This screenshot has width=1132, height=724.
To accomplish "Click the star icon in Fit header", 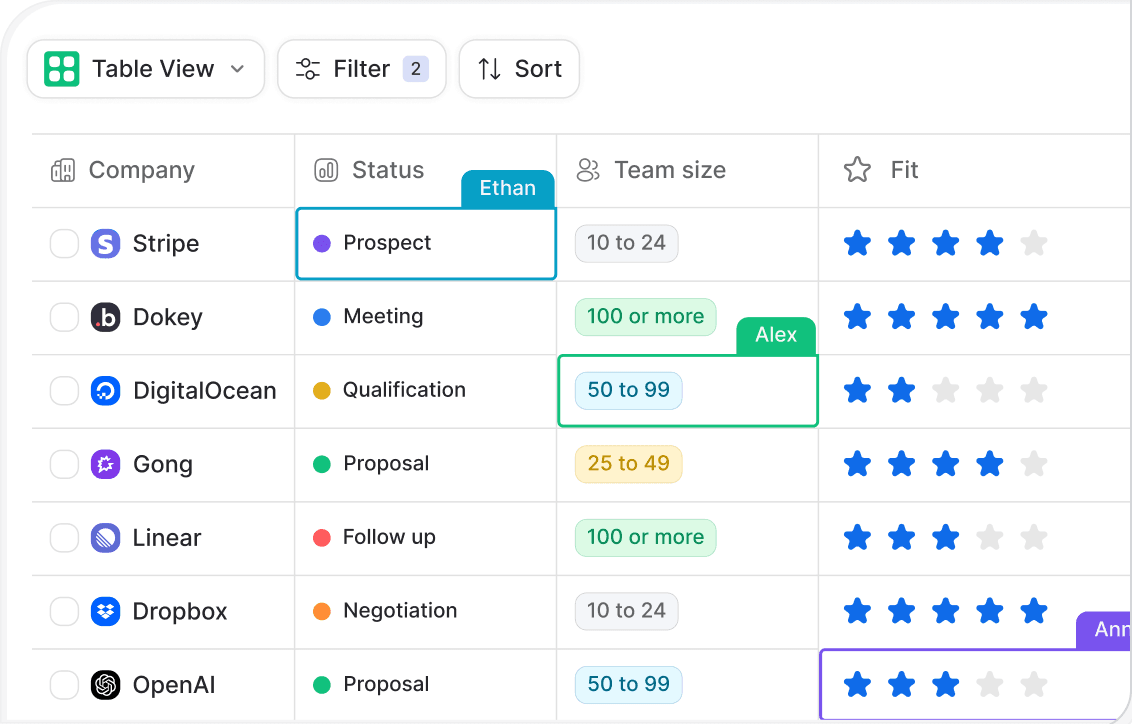I will [x=858, y=170].
